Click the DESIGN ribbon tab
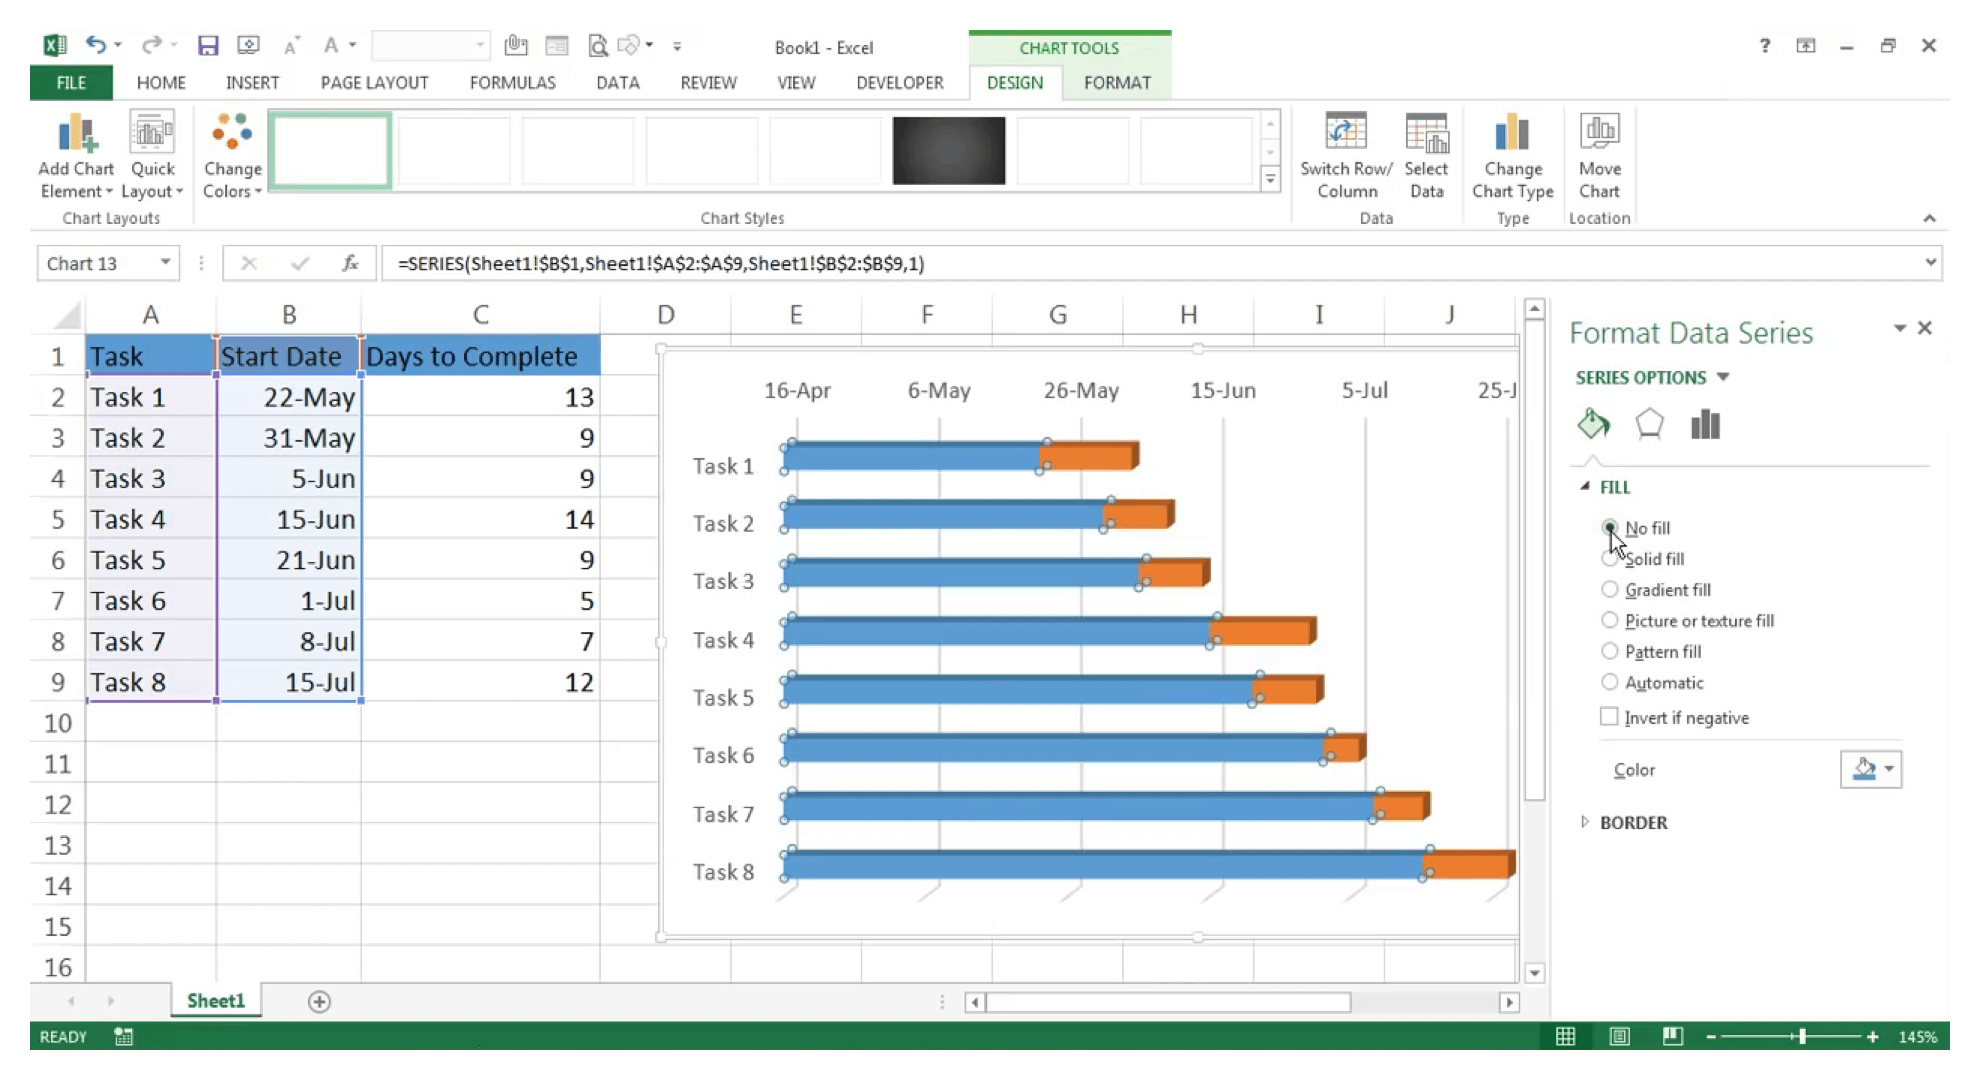The width and height of the screenshot is (1980, 1080). click(x=1012, y=81)
